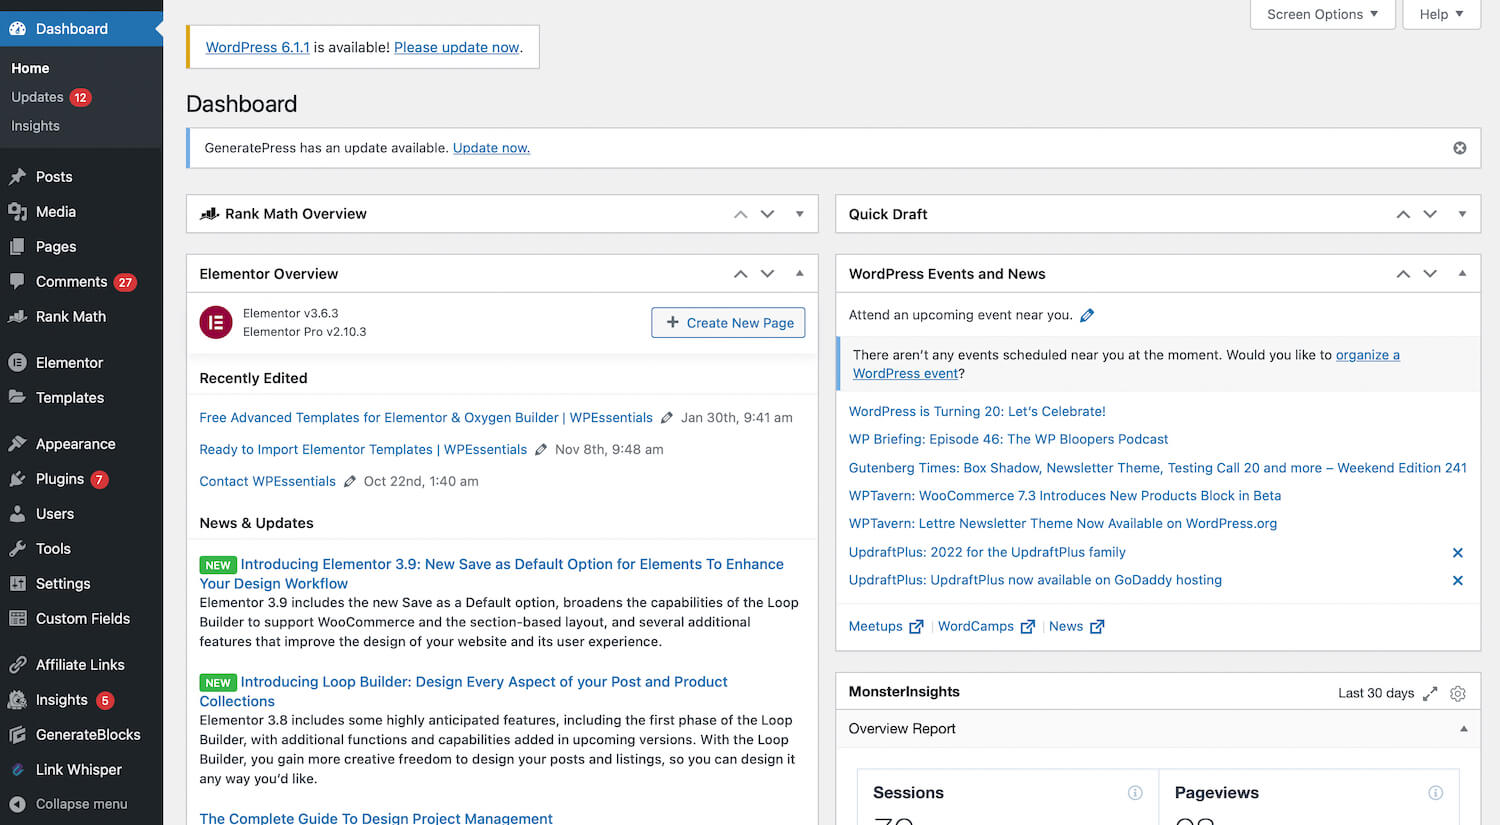Dismiss the GeneratePress update notice
The image size is (1500, 825).
(x=1460, y=148)
